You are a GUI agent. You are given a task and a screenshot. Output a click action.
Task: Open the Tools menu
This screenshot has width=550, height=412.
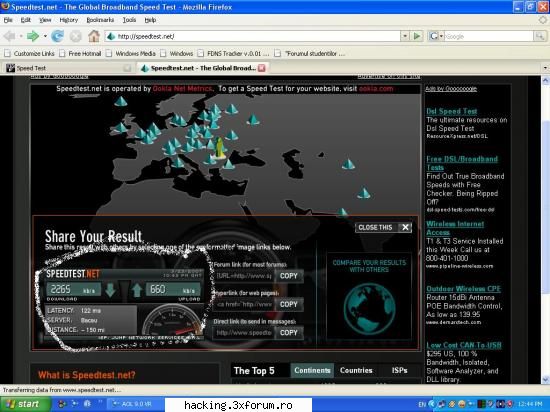[x=129, y=20]
